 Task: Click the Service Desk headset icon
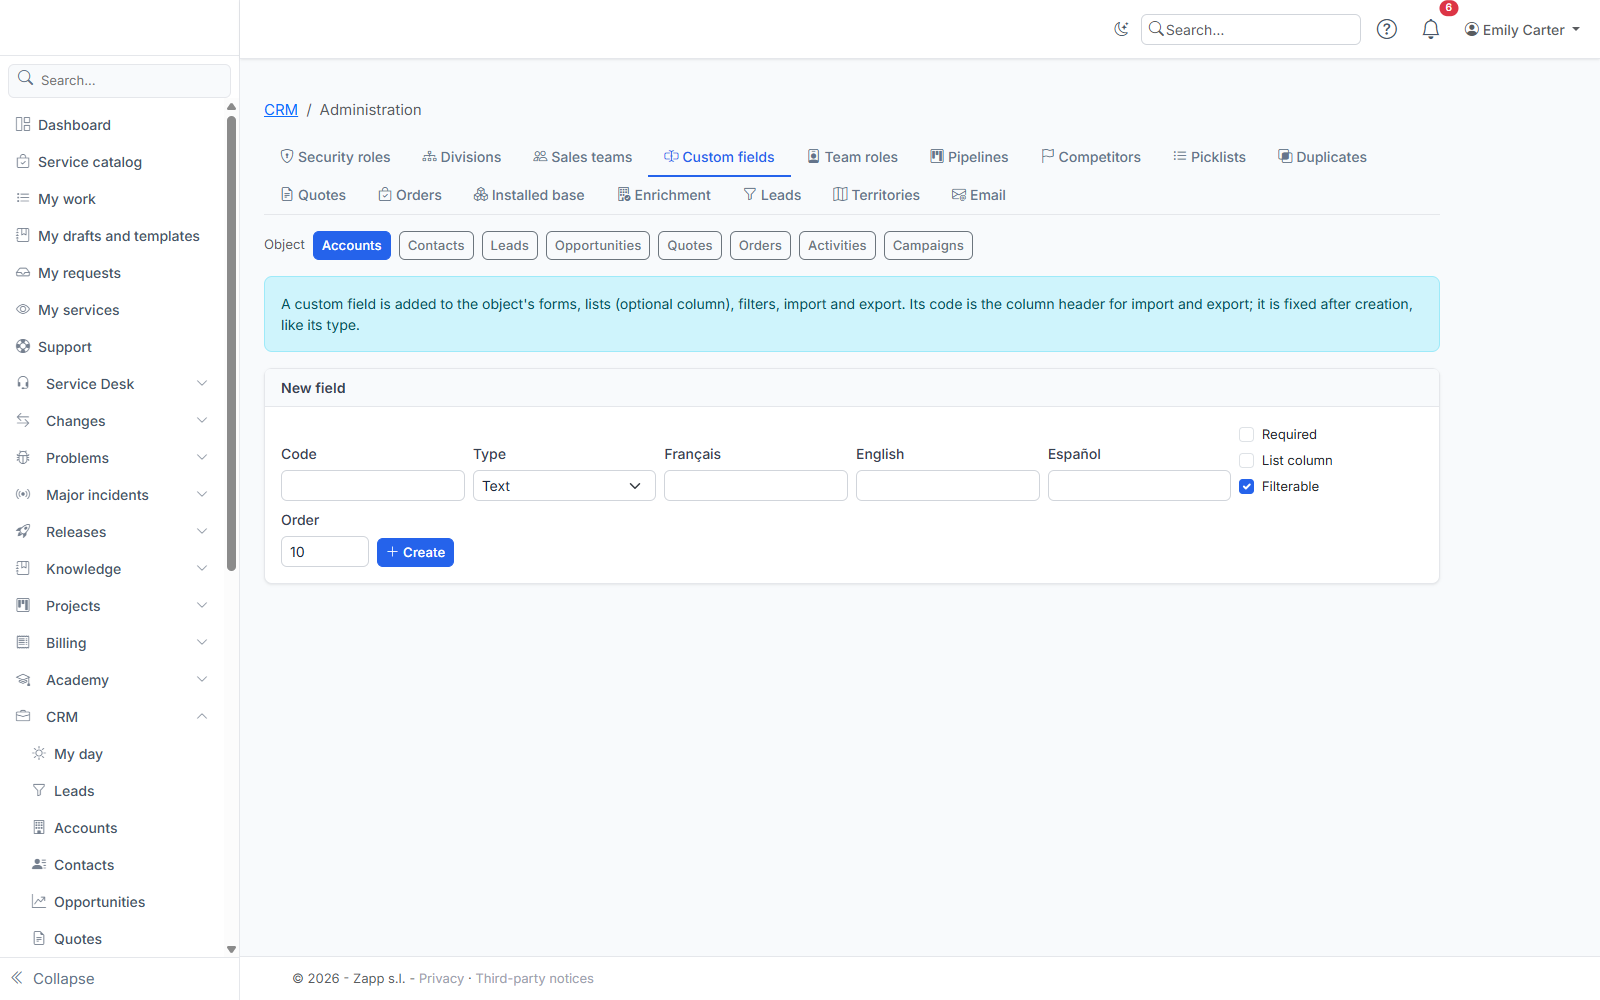click(x=23, y=384)
